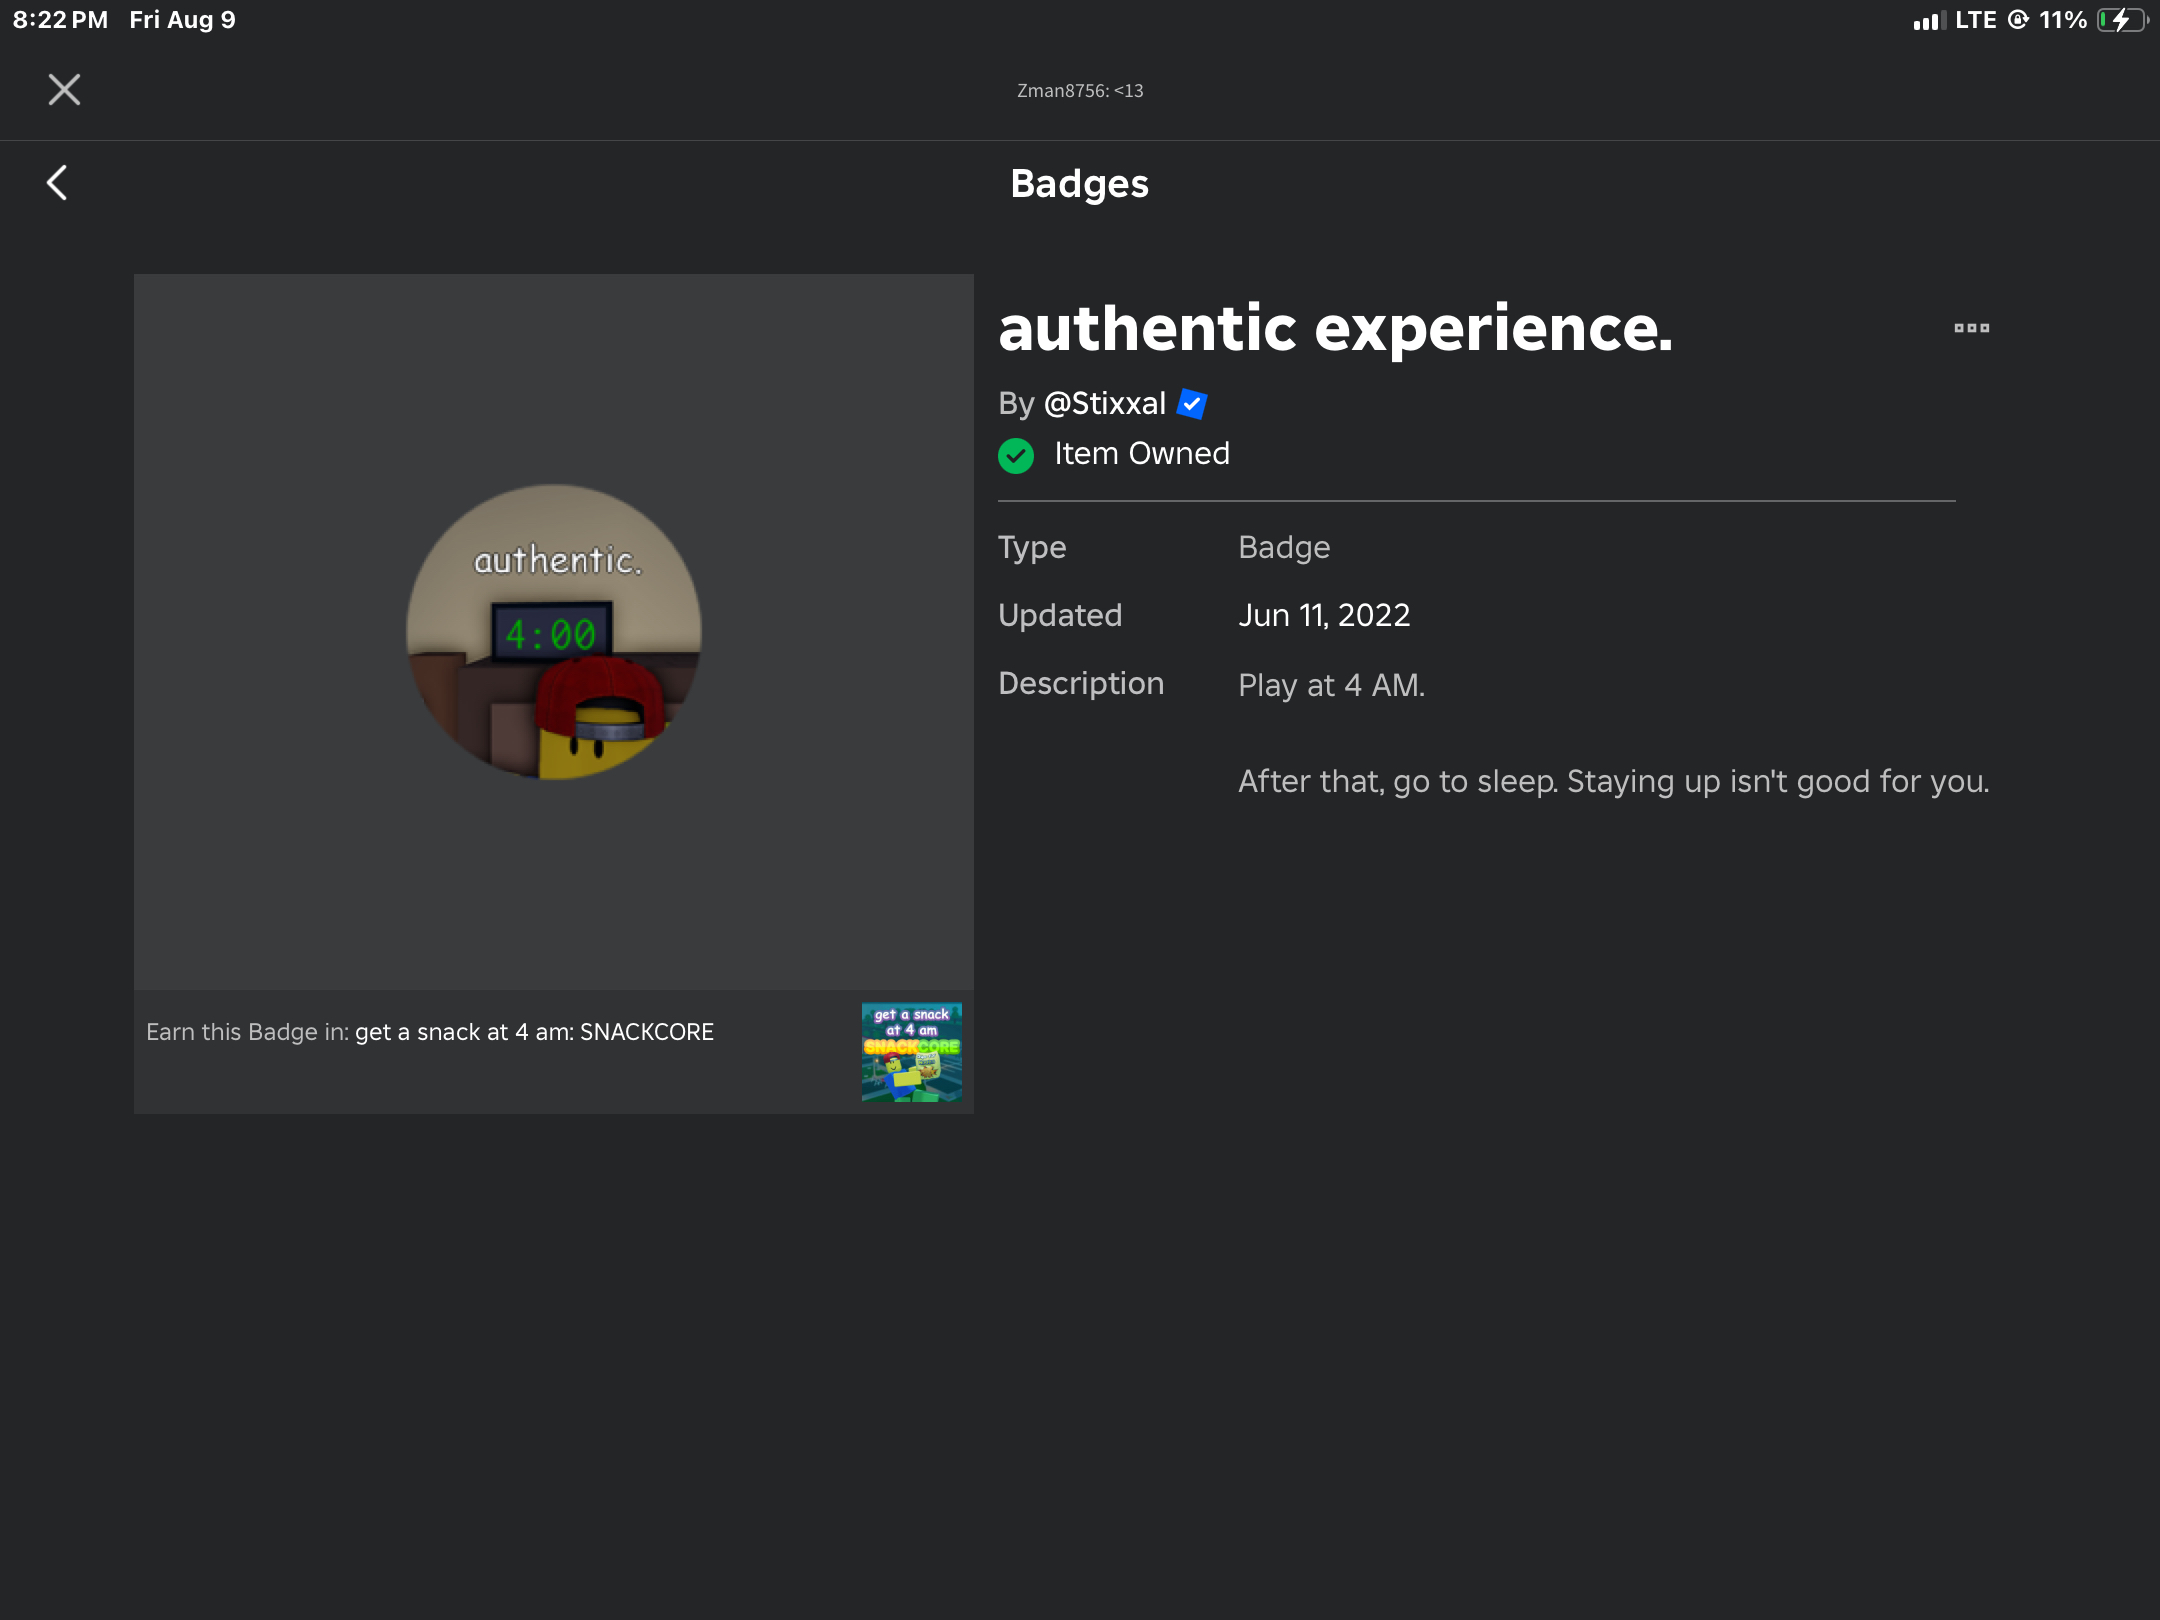Tap the 'Play at 4 AM.' description text
2160x1620 pixels.
[x=1331, y=685]
